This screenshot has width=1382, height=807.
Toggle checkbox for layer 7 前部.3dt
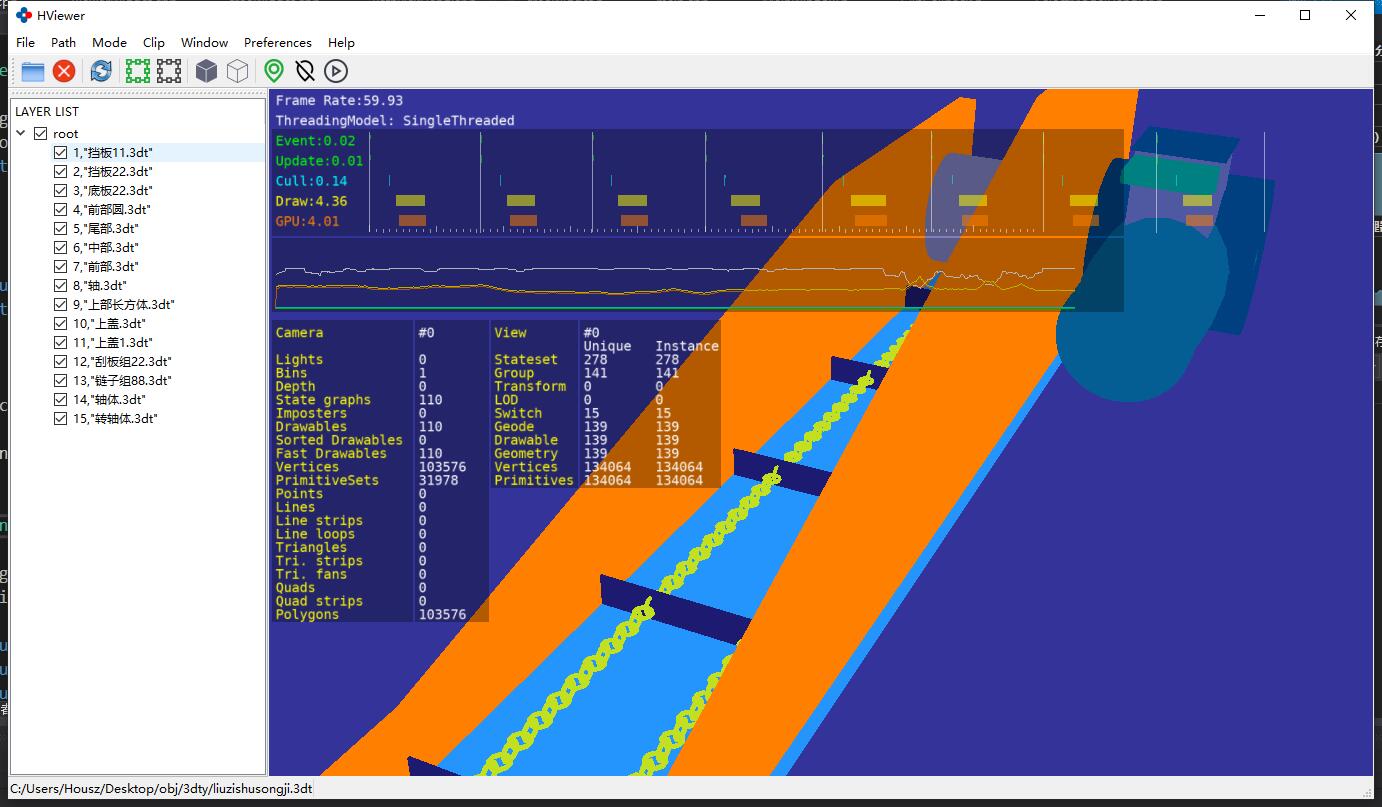[61, 266]
